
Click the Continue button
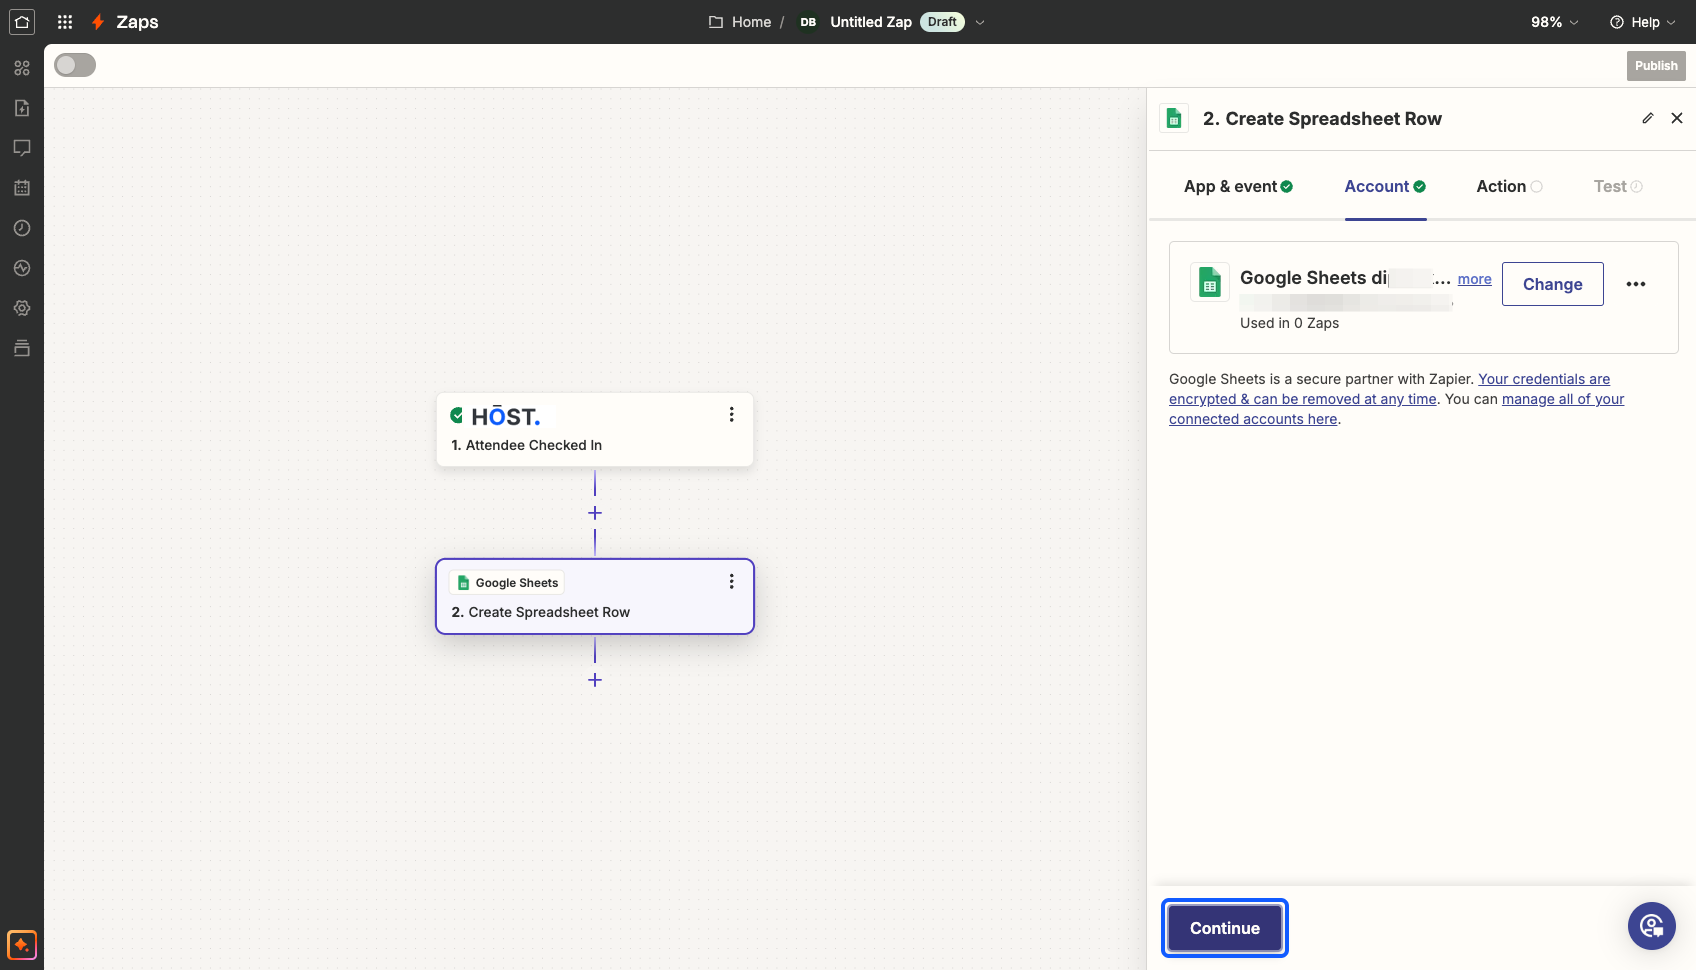tap(1225, 928)
